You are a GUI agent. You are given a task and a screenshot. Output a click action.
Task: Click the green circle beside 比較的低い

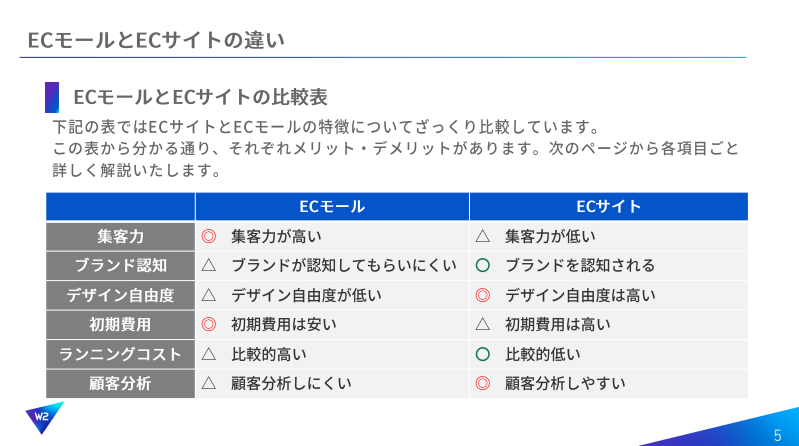coord(483,354)
